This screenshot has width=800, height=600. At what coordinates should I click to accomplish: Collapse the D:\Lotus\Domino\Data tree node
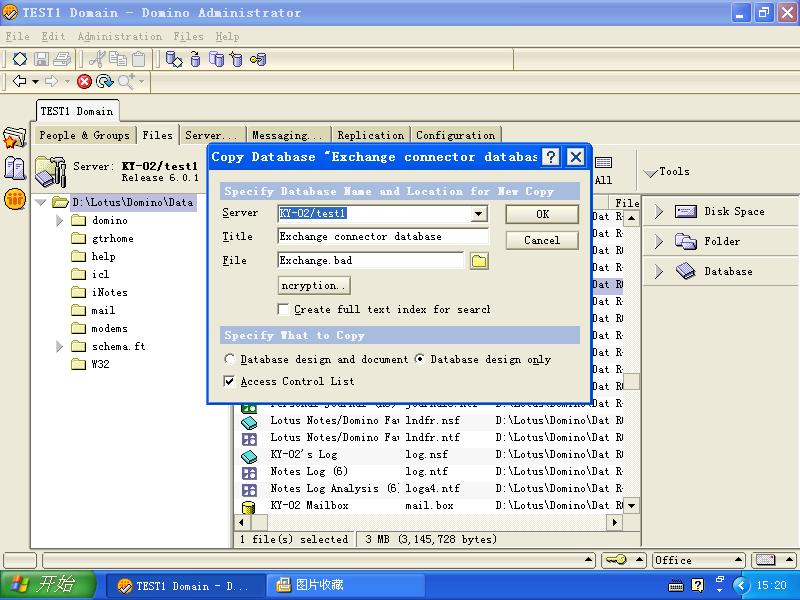[41, 203]
